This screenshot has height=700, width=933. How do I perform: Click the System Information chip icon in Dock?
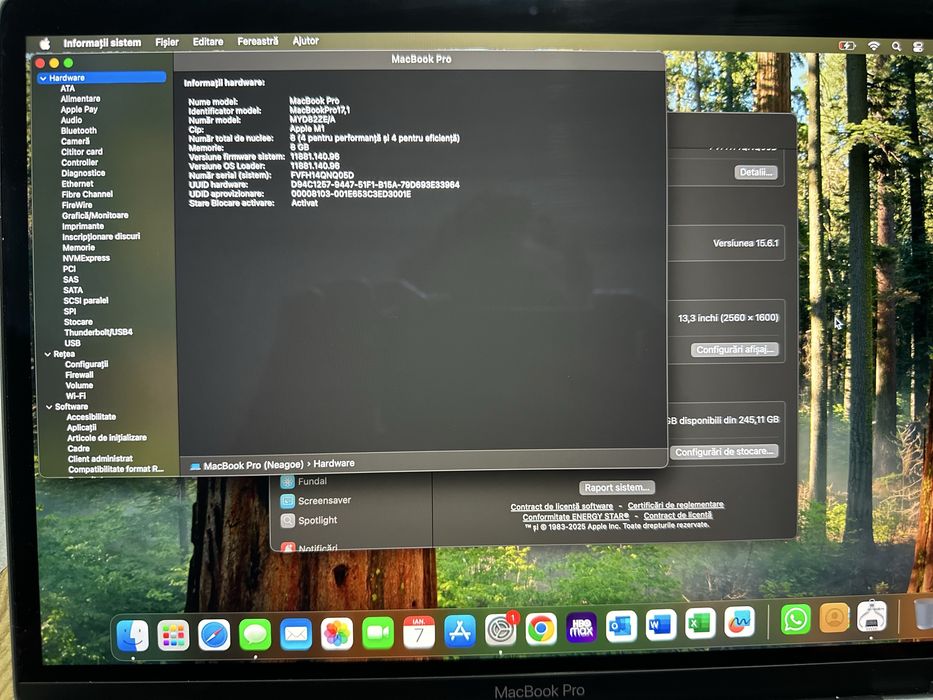872,616
